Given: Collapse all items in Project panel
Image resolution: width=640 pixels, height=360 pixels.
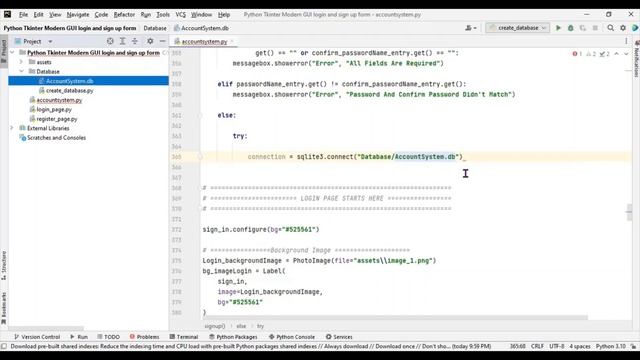Looking at the screenshot, I should pos(135,41).
